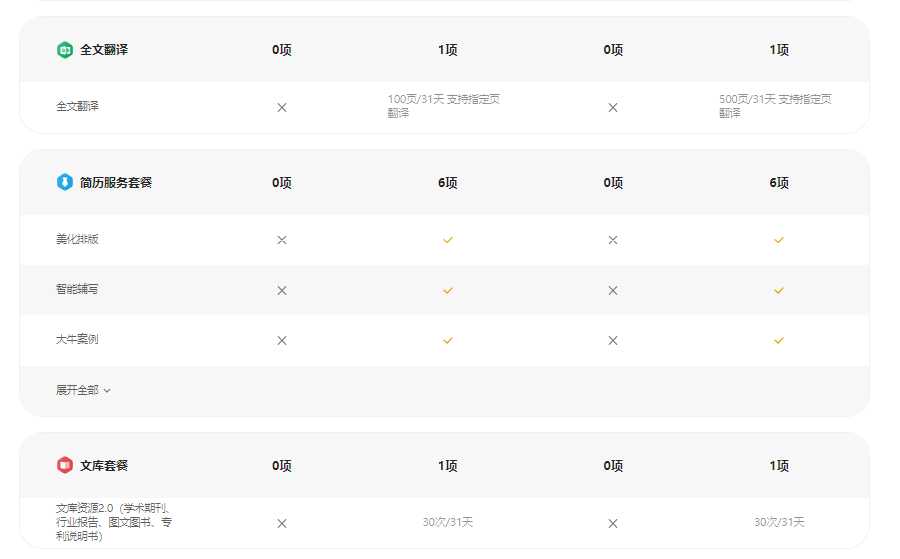Click the green 全文翻译 section icon
This screenshot has width=900, height=559.
[x=65, y=50]
